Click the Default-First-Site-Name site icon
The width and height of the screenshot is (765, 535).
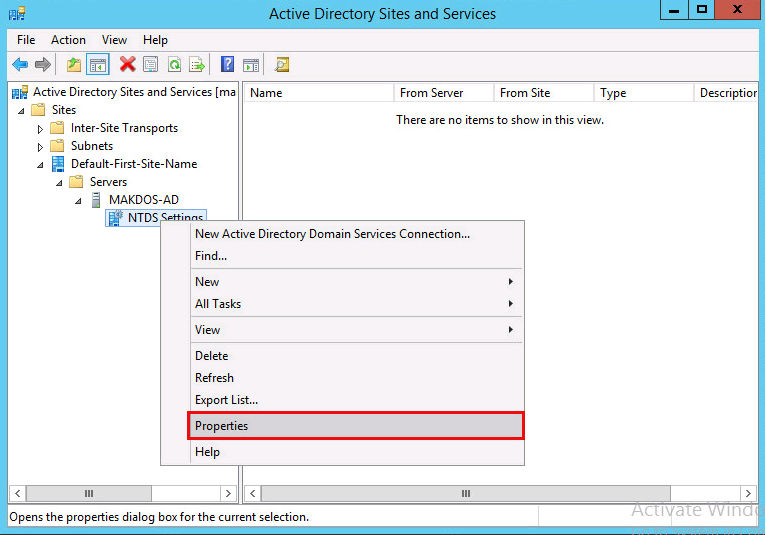pos(58,164)
